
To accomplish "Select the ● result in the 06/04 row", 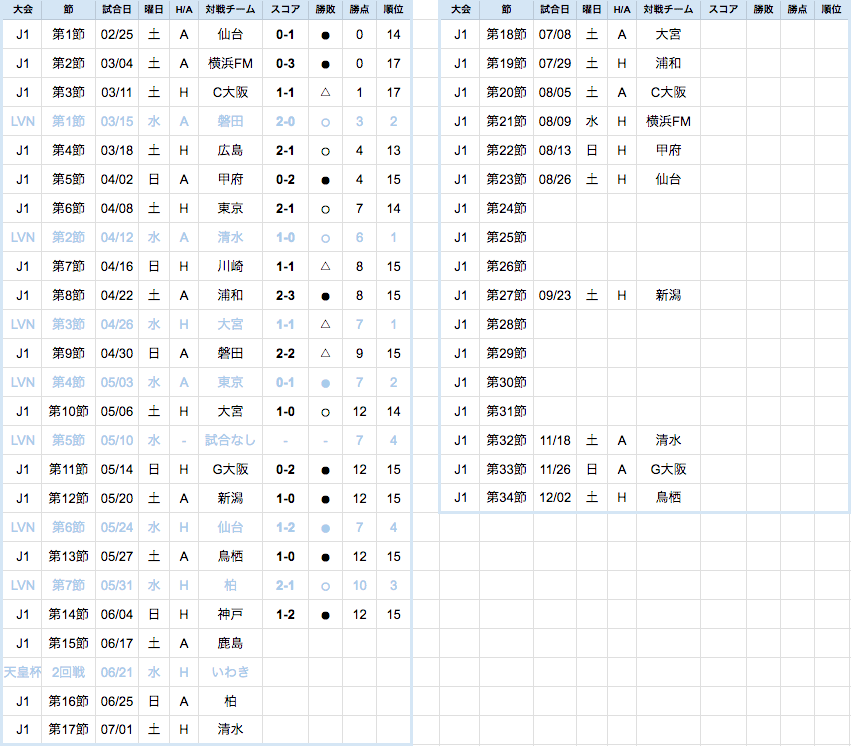I will point(325,615).
